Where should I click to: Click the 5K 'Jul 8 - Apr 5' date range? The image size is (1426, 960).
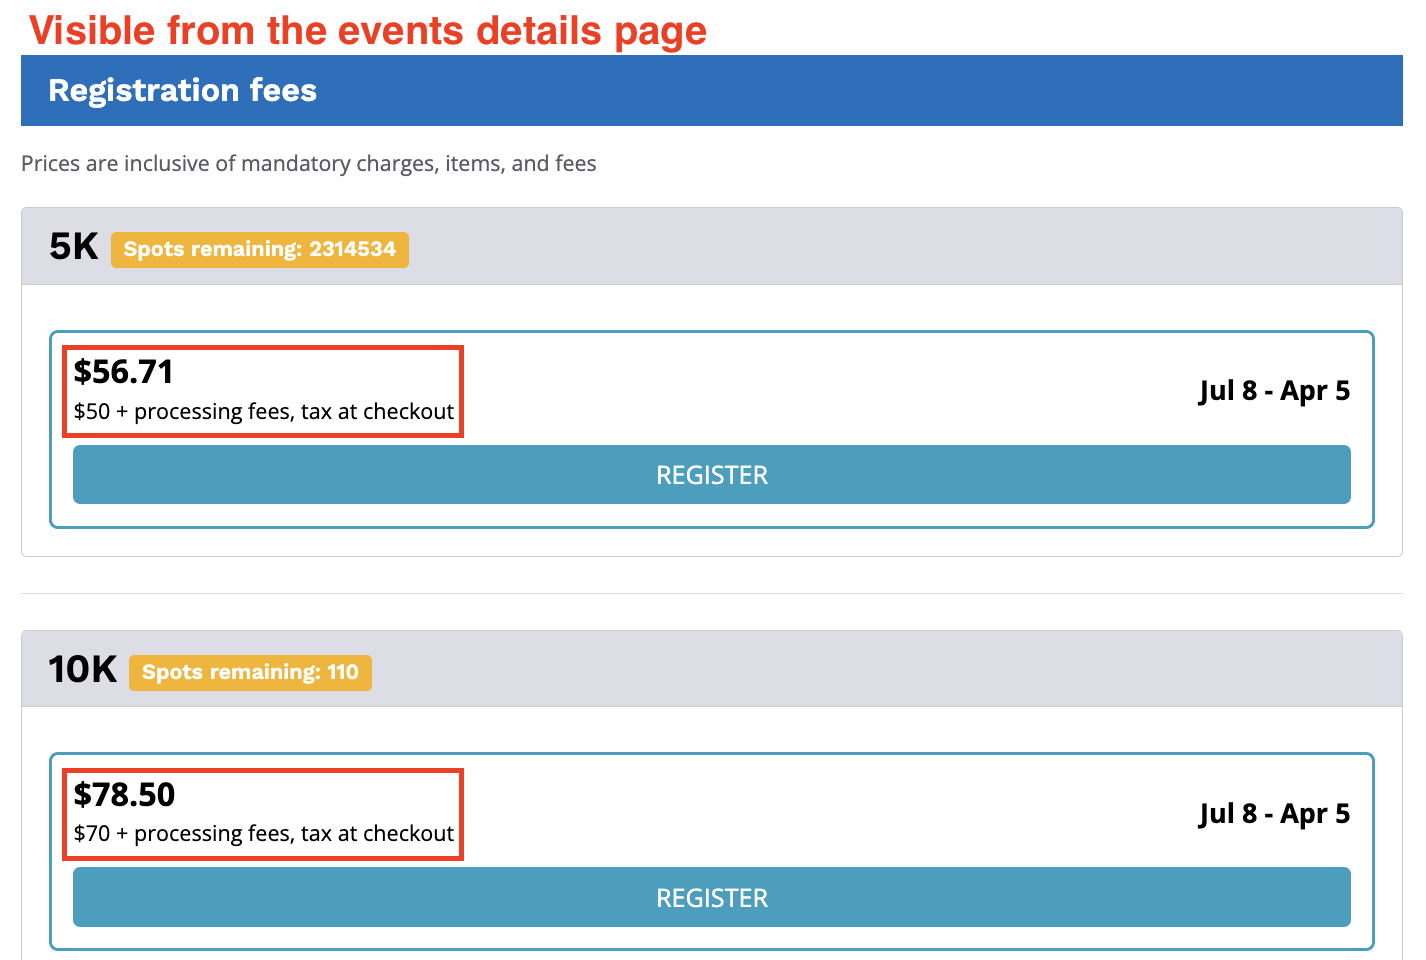tap(1274, 391)
